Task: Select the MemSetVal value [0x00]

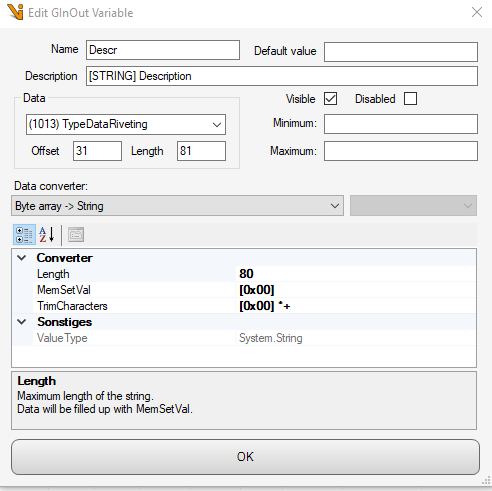Action: [x=356, y=290]
